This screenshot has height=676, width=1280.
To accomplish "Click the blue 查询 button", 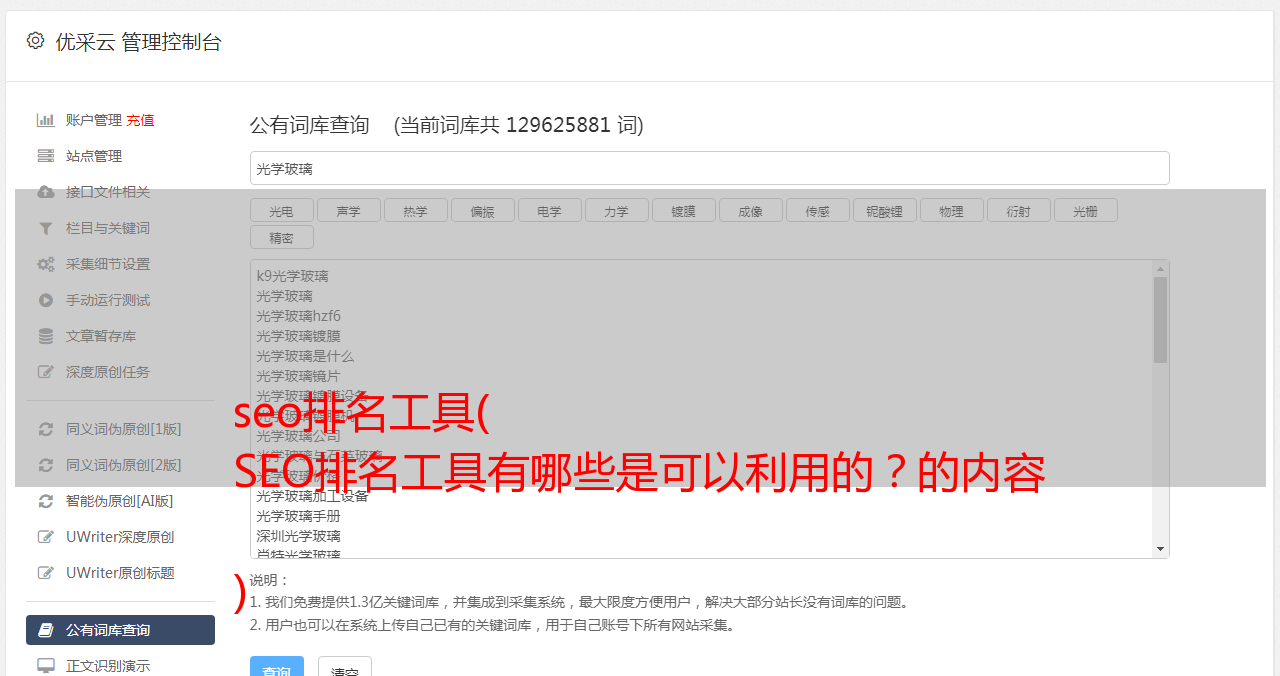I will [277, 668].
